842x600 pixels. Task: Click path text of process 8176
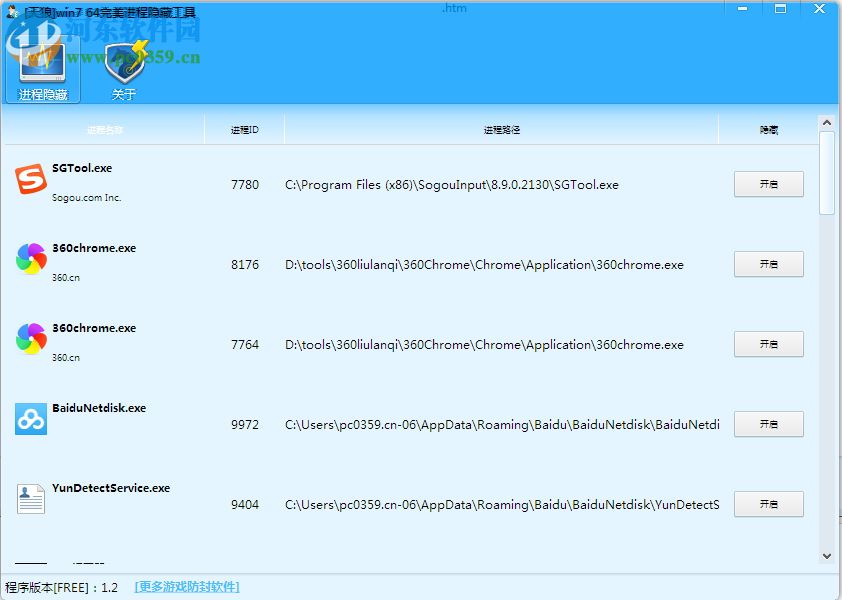pyautogui.click(x=484, y=265)
